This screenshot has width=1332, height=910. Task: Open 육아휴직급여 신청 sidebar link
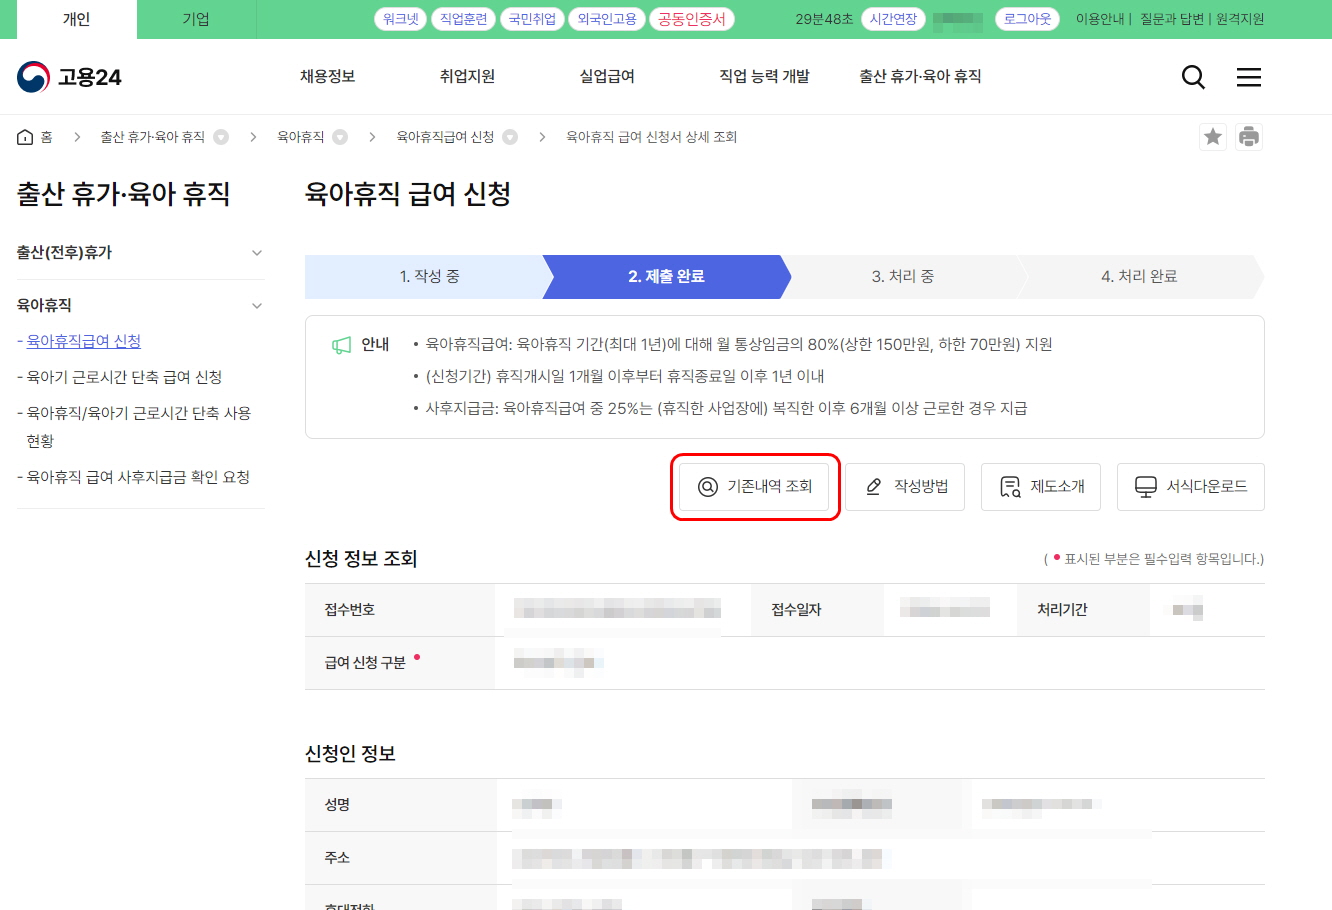[x=84, y=341]
